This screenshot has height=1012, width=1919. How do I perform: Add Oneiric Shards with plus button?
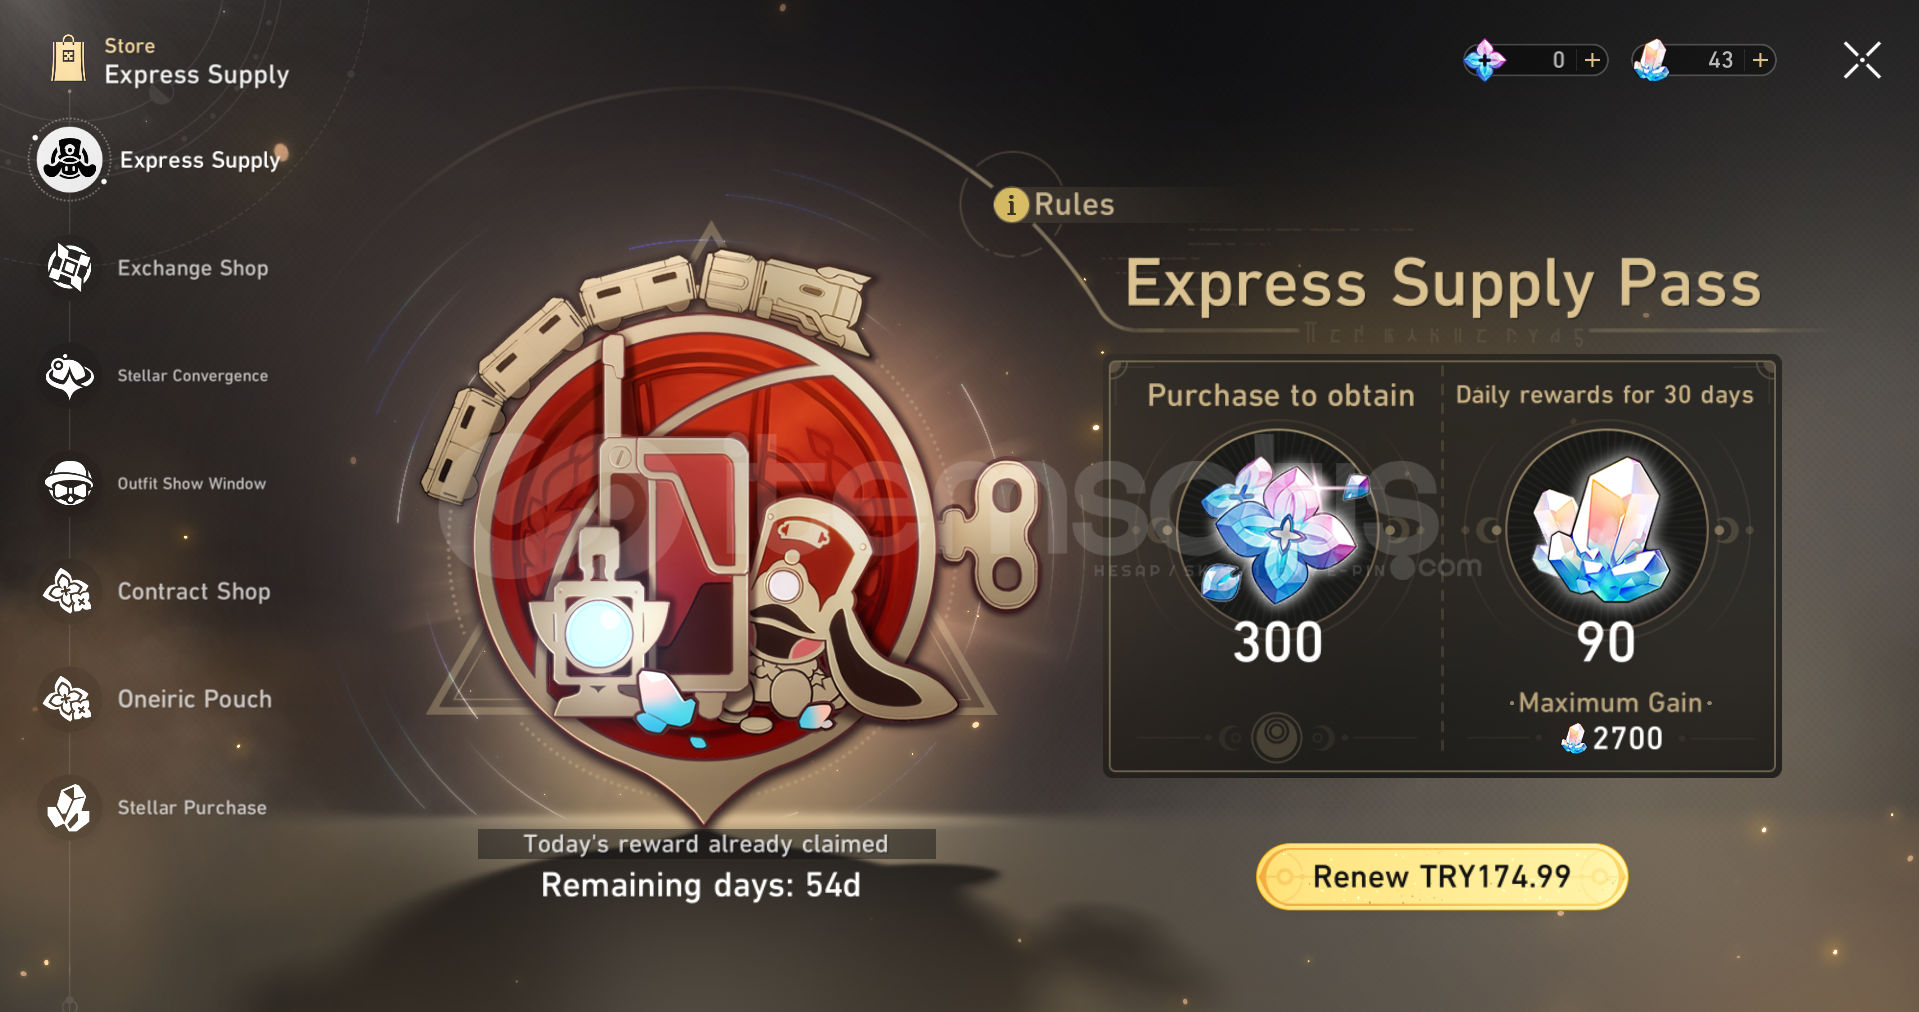pyautogui.click(x=1593, y=60)
